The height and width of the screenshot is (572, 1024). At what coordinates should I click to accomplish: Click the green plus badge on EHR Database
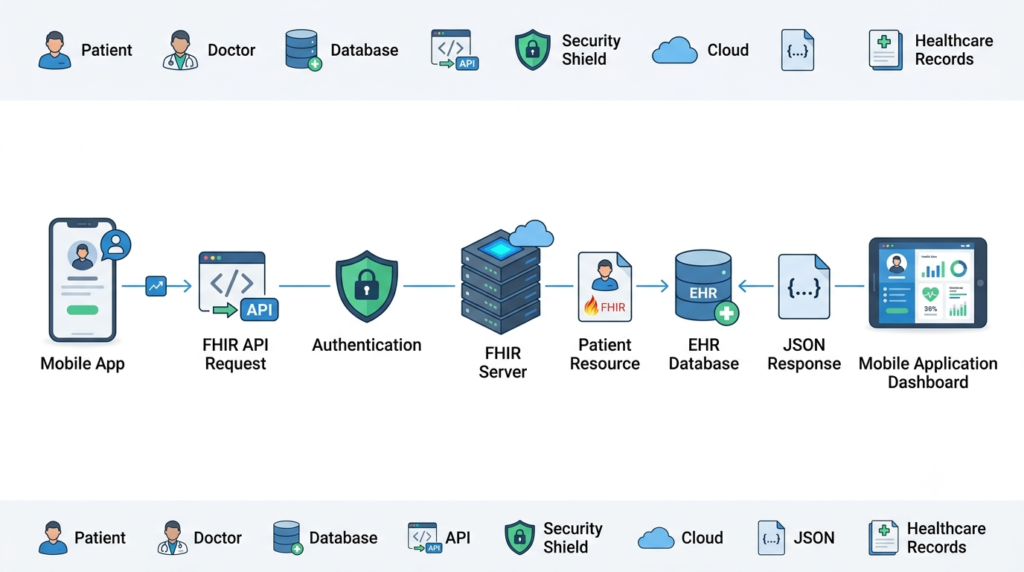(726, 314)
